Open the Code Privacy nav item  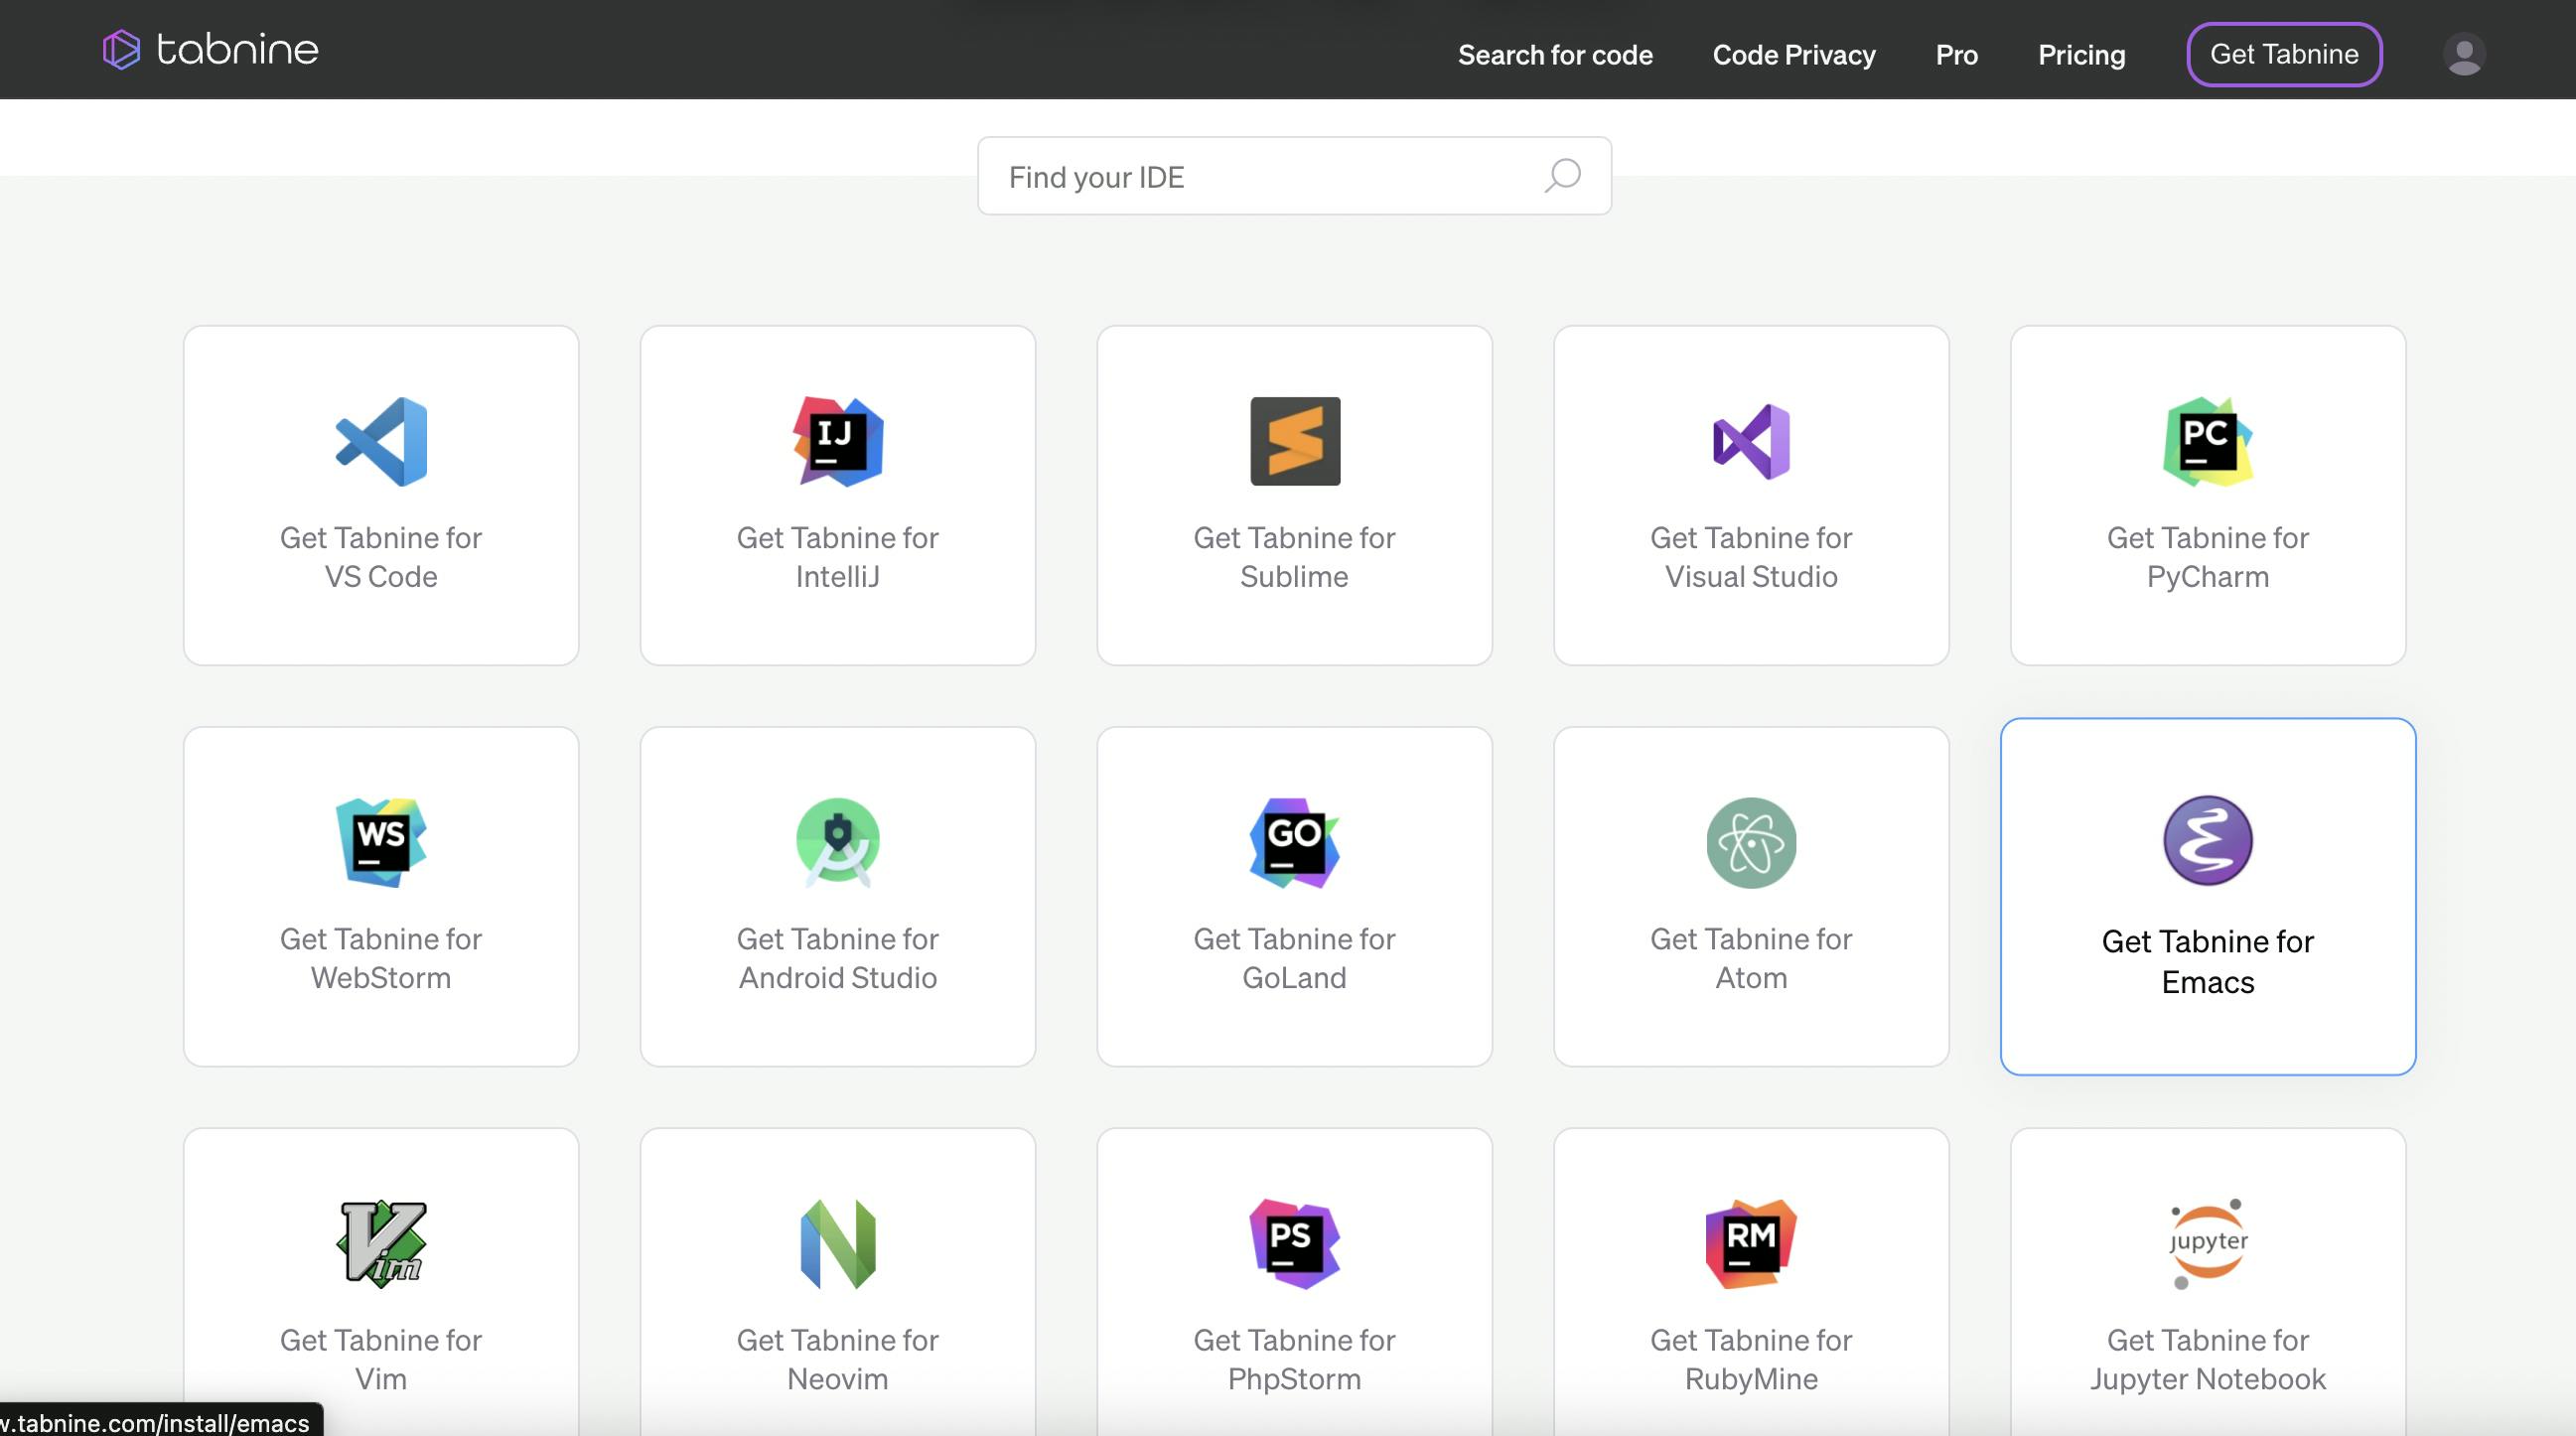click(1794, 55)
